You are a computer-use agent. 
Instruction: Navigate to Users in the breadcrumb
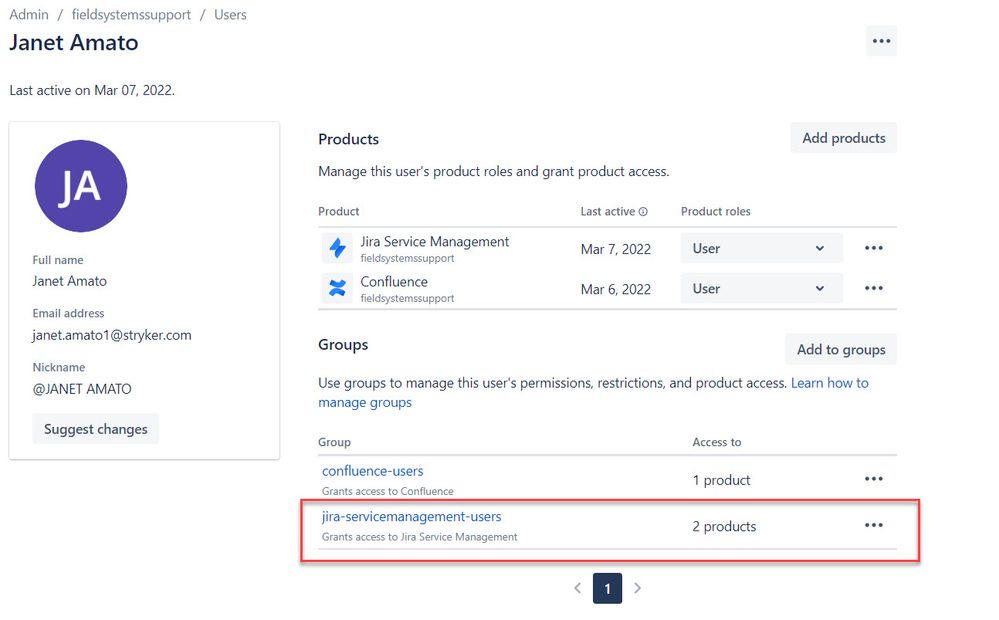pyautogui.click(x=230, y=15)
